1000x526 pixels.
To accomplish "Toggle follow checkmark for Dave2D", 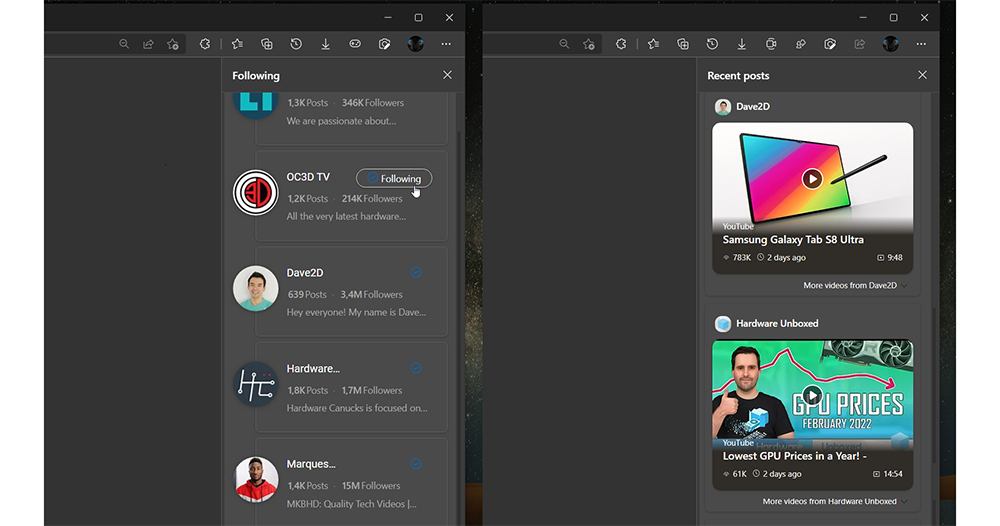I will [416, 272].
